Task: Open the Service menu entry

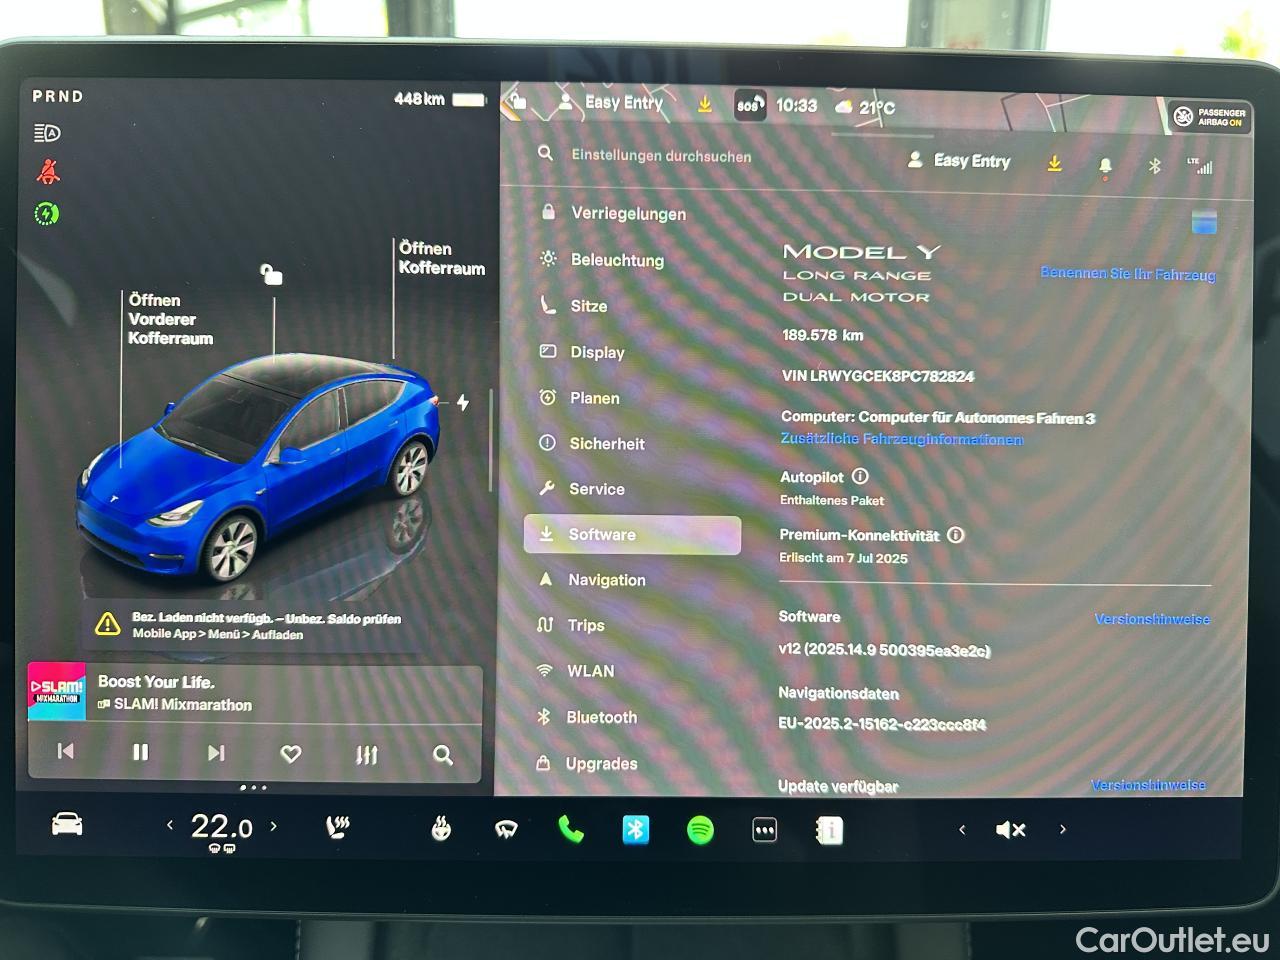Action: click(582, 488)
